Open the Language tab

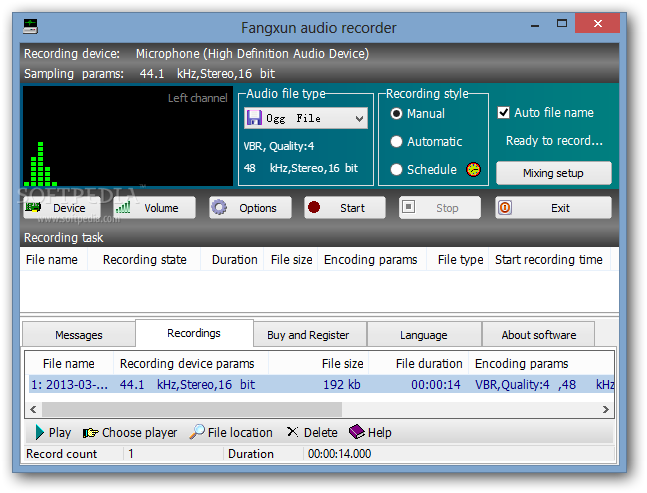click(x=423, y=335)
